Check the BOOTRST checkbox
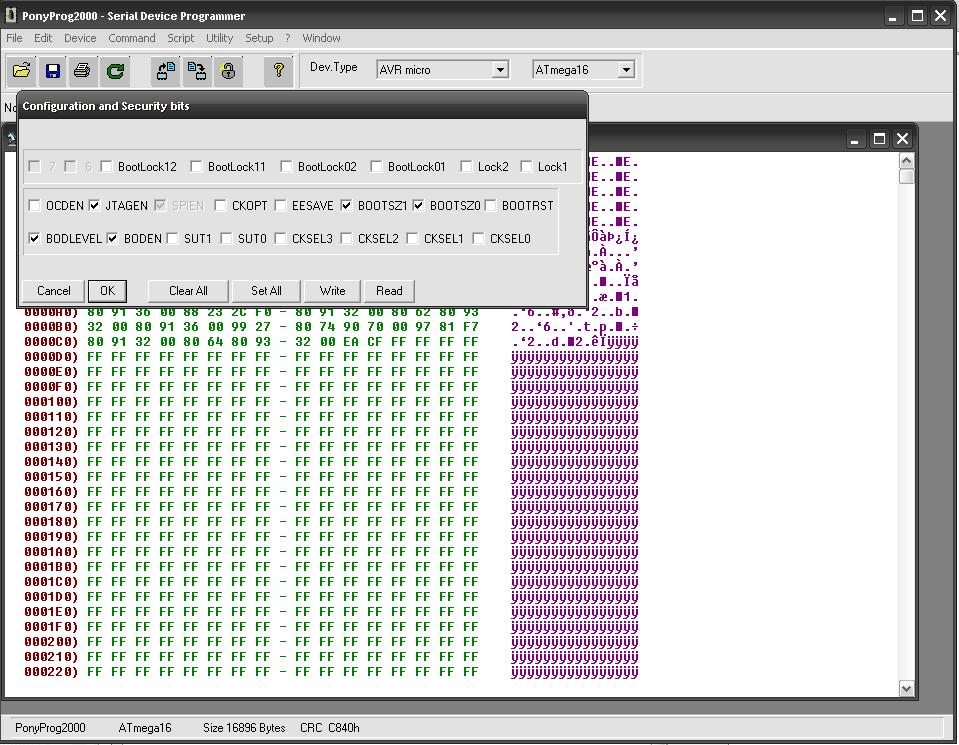Viewport: 959px width, 745px height. coord(490,206)
